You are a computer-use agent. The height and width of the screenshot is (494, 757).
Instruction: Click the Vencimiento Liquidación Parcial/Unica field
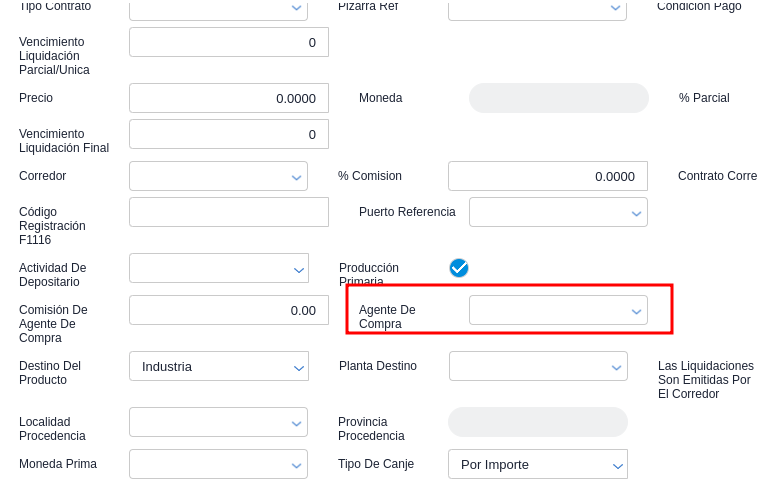tap(228, 42)
